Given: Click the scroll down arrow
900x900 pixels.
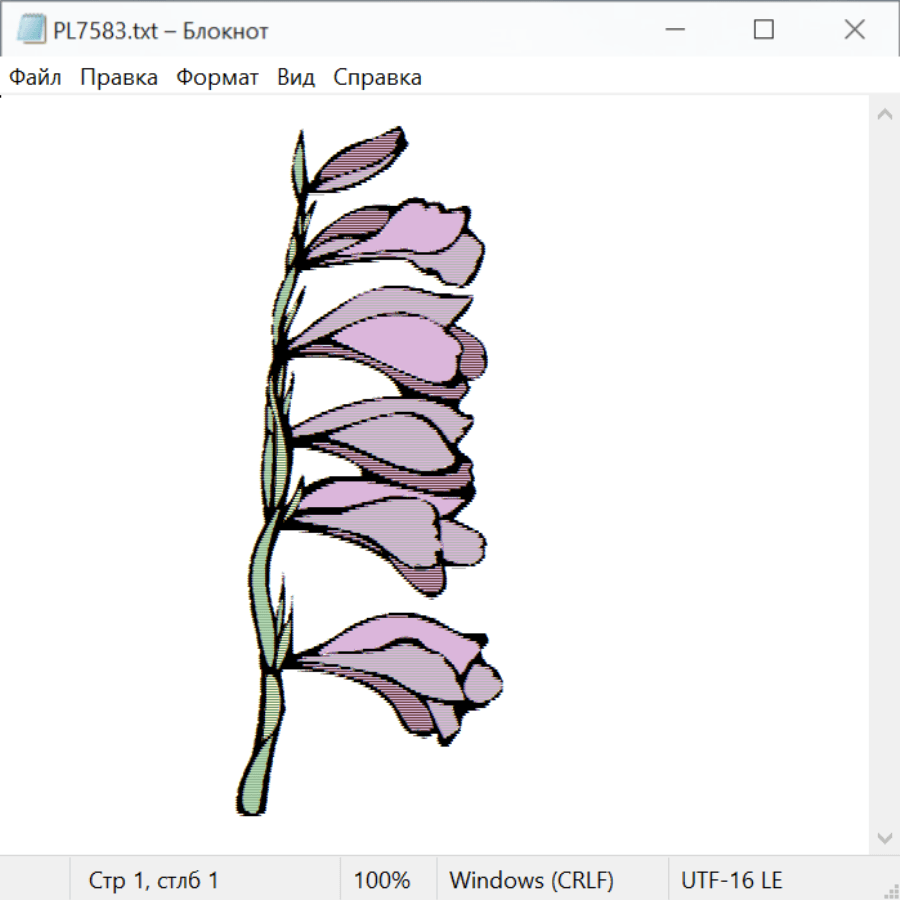Looking at the screenshot, I should click(884, 837).
